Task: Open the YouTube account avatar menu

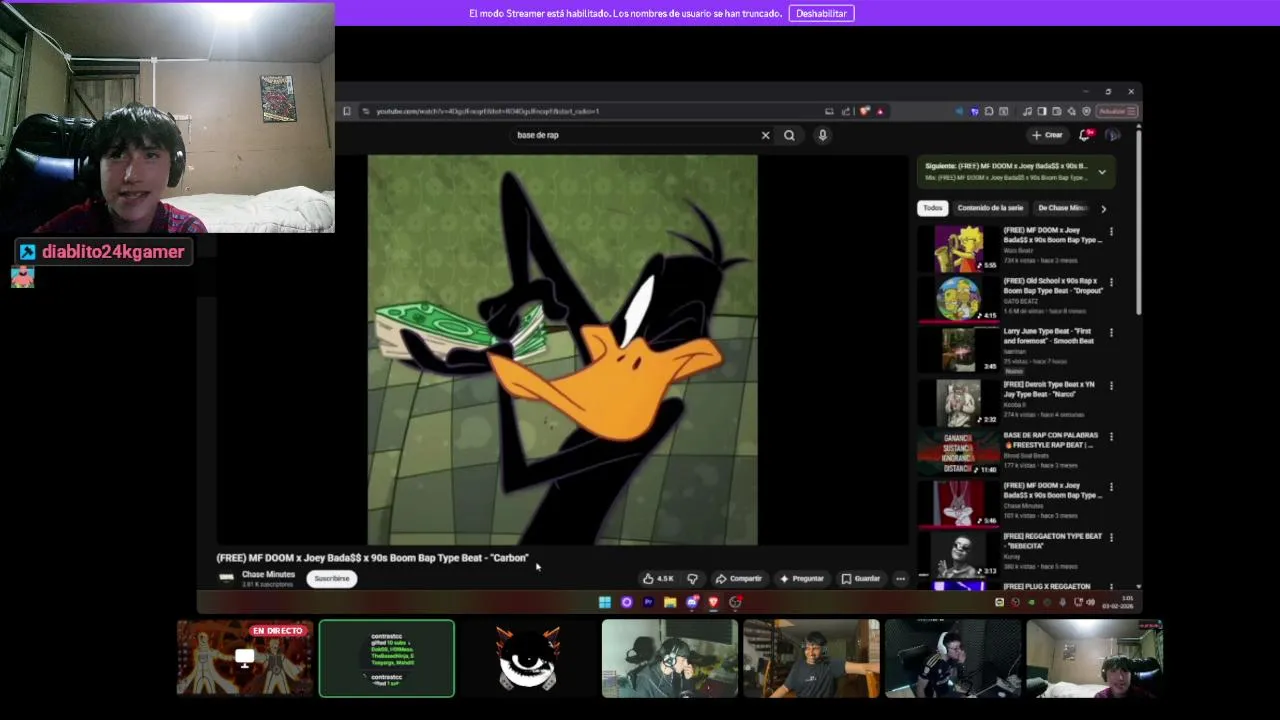Action: 1113,135
